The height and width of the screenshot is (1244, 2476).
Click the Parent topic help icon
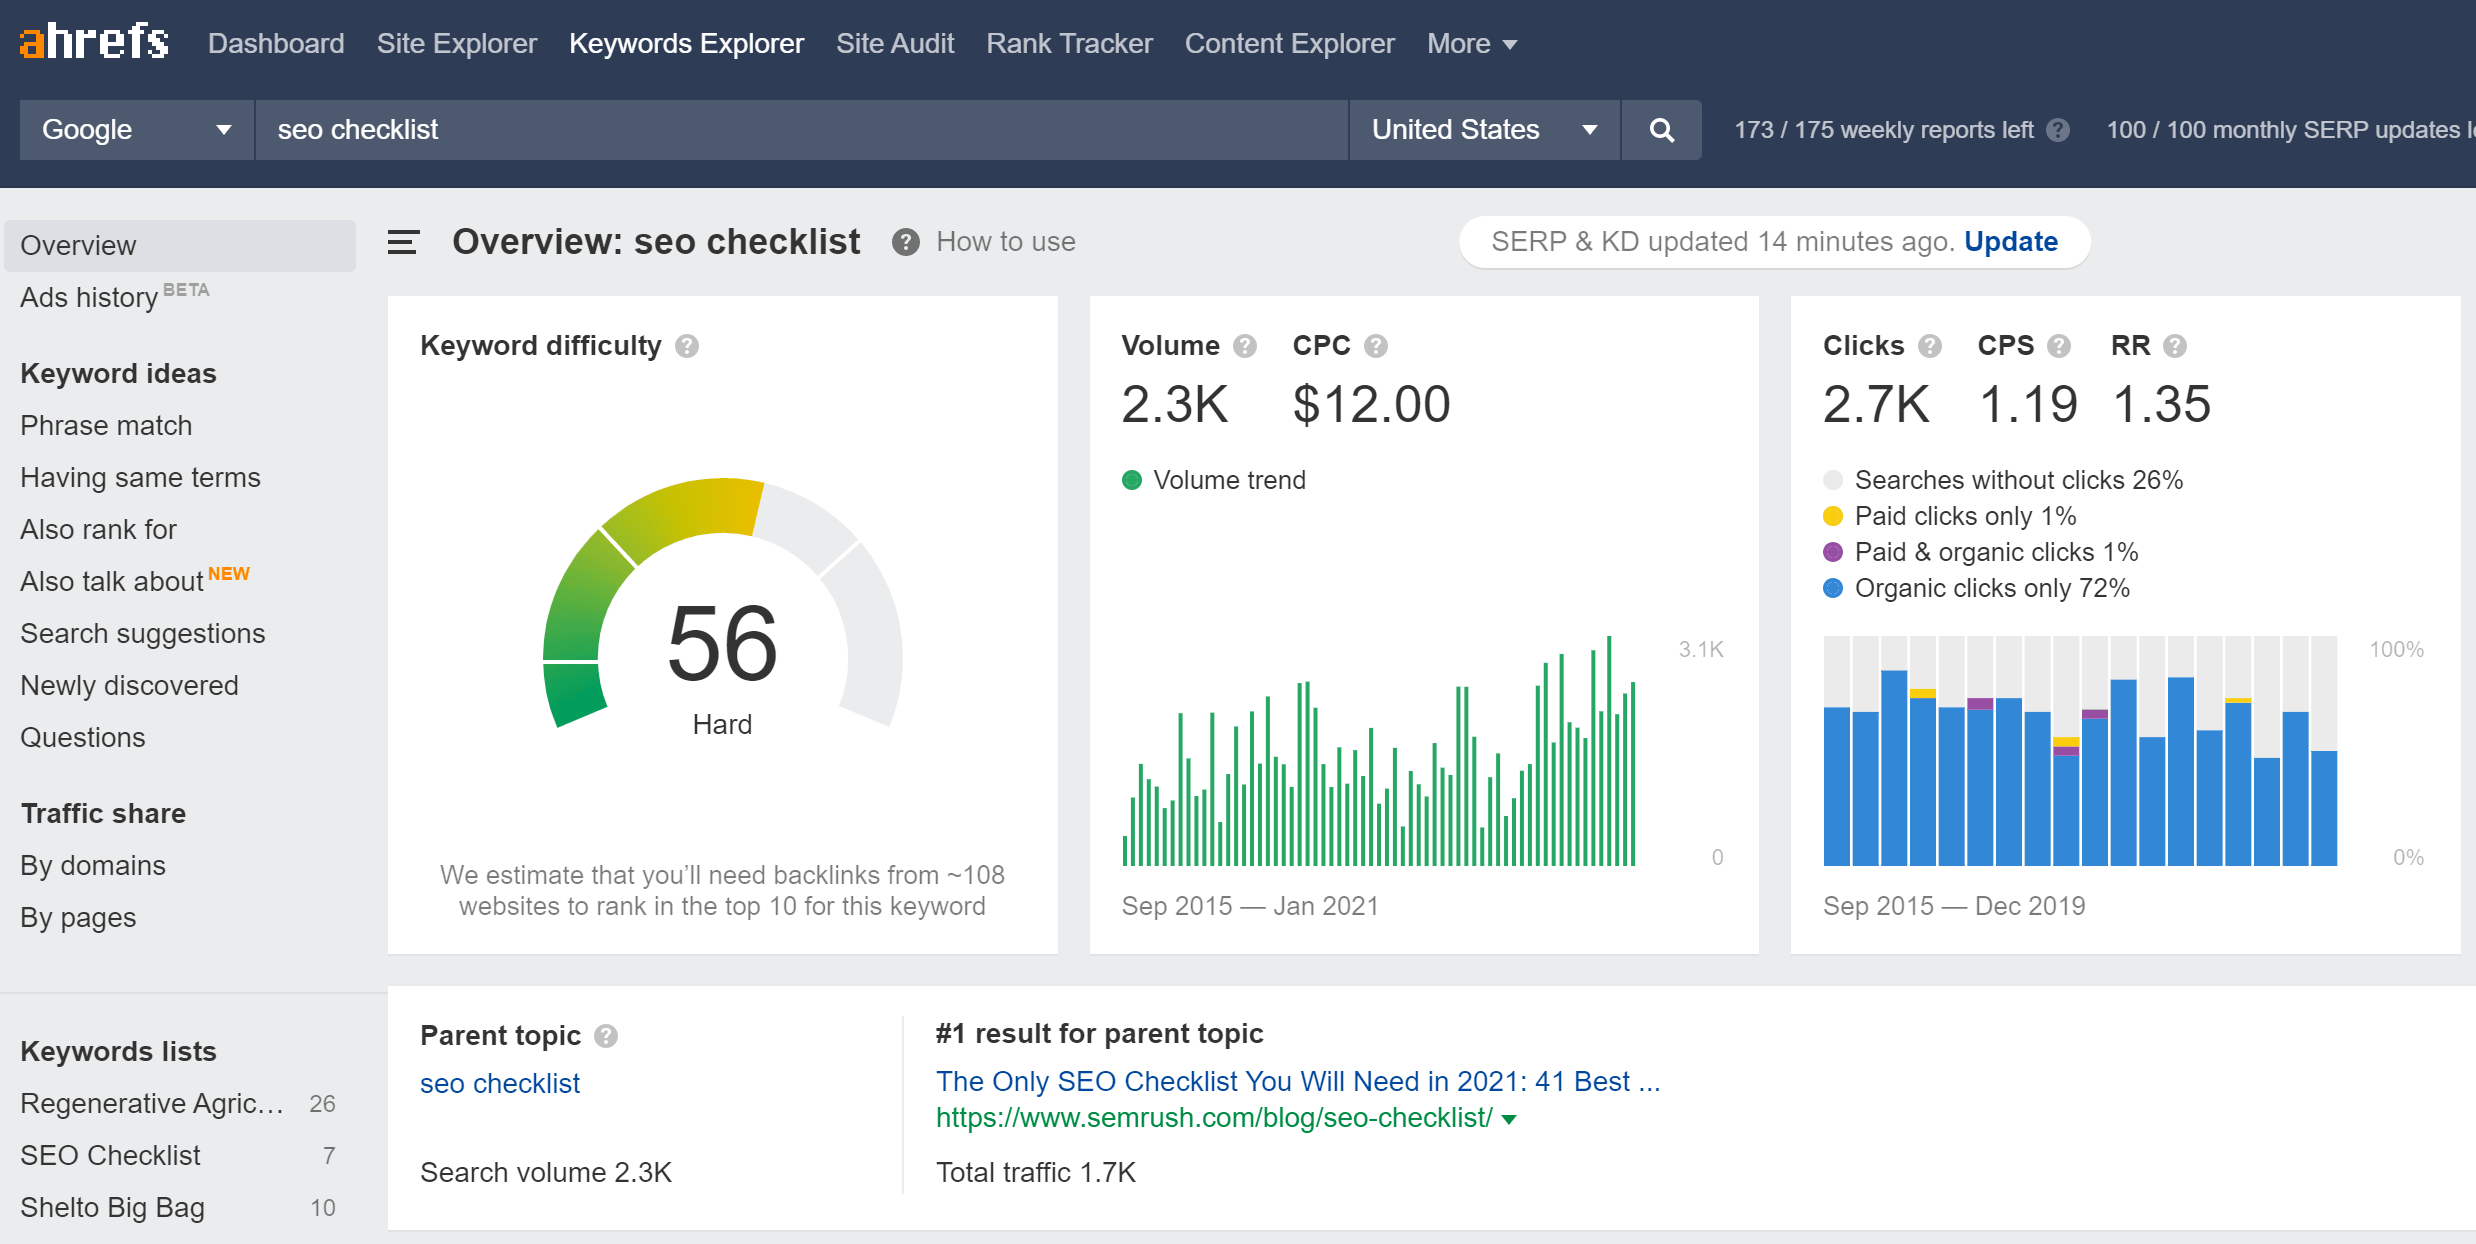(x=606, y=1036)
